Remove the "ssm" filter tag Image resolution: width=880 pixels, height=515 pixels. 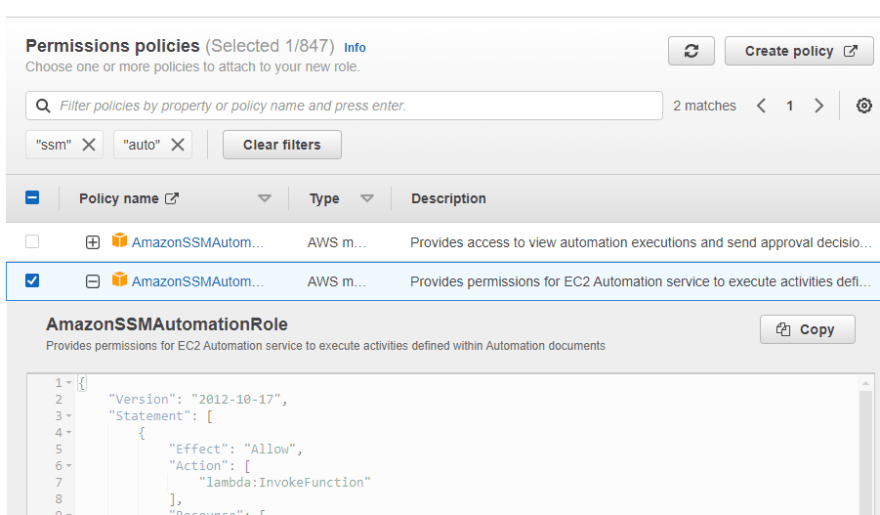coord(89,145)
